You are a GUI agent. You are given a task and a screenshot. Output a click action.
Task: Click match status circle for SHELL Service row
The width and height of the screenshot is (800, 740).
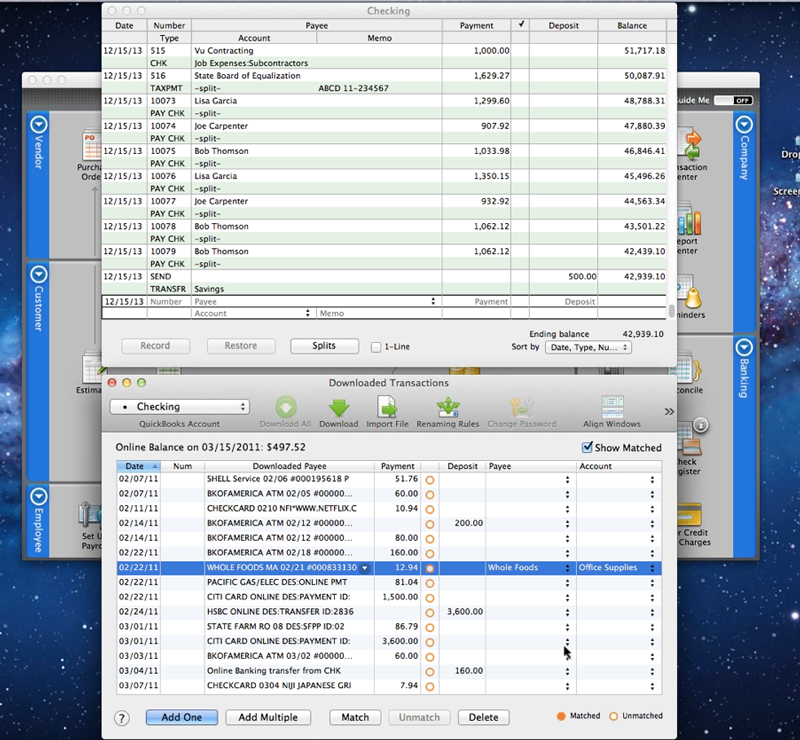[x=430, y=480]
